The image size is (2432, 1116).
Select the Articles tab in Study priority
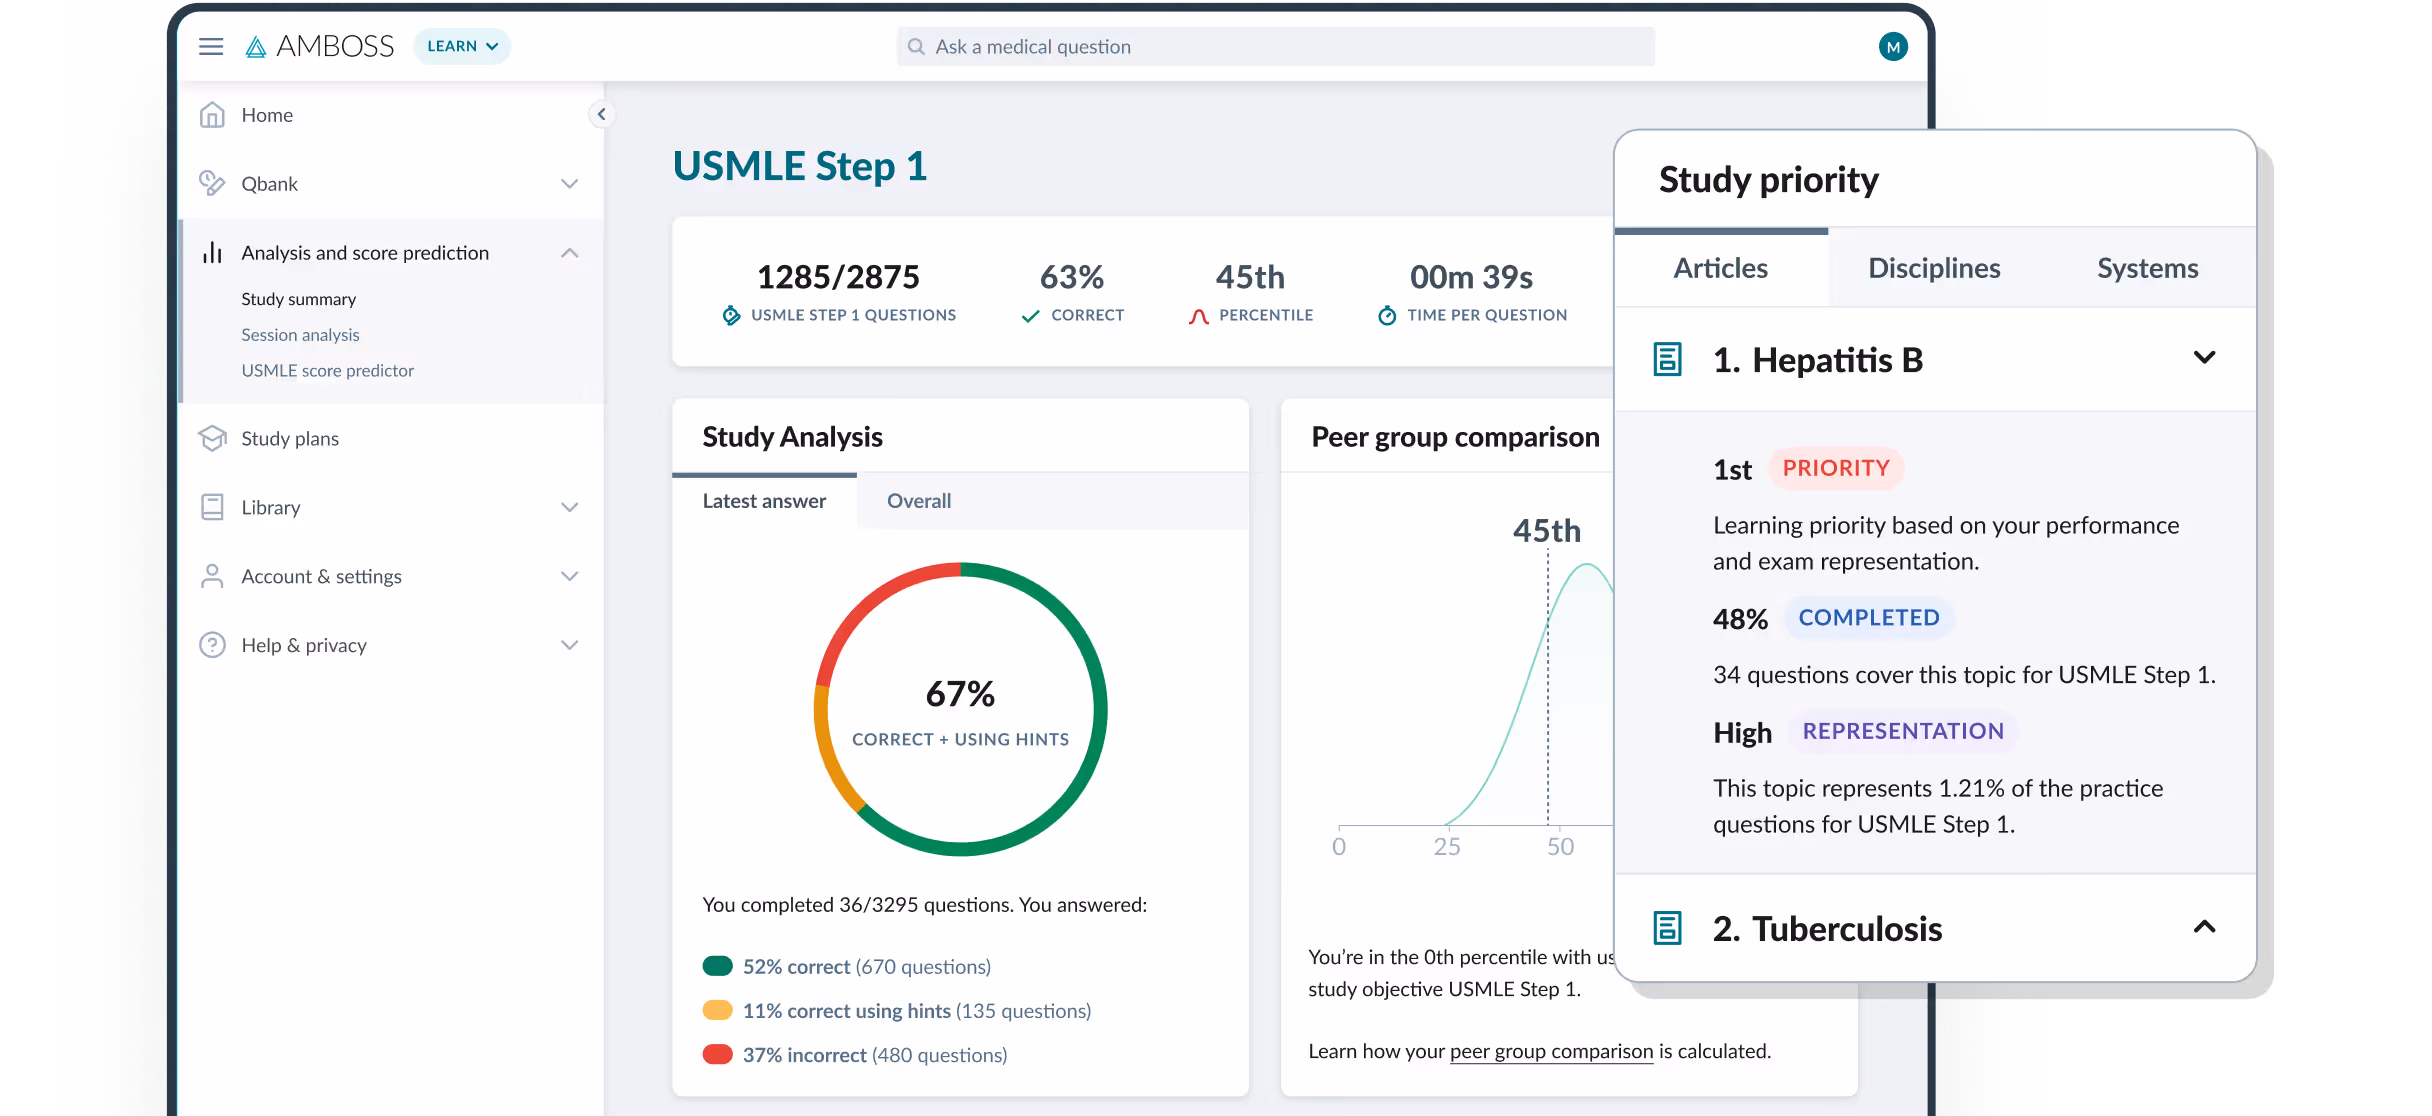pyautogui.click(x=1720, y=268)
